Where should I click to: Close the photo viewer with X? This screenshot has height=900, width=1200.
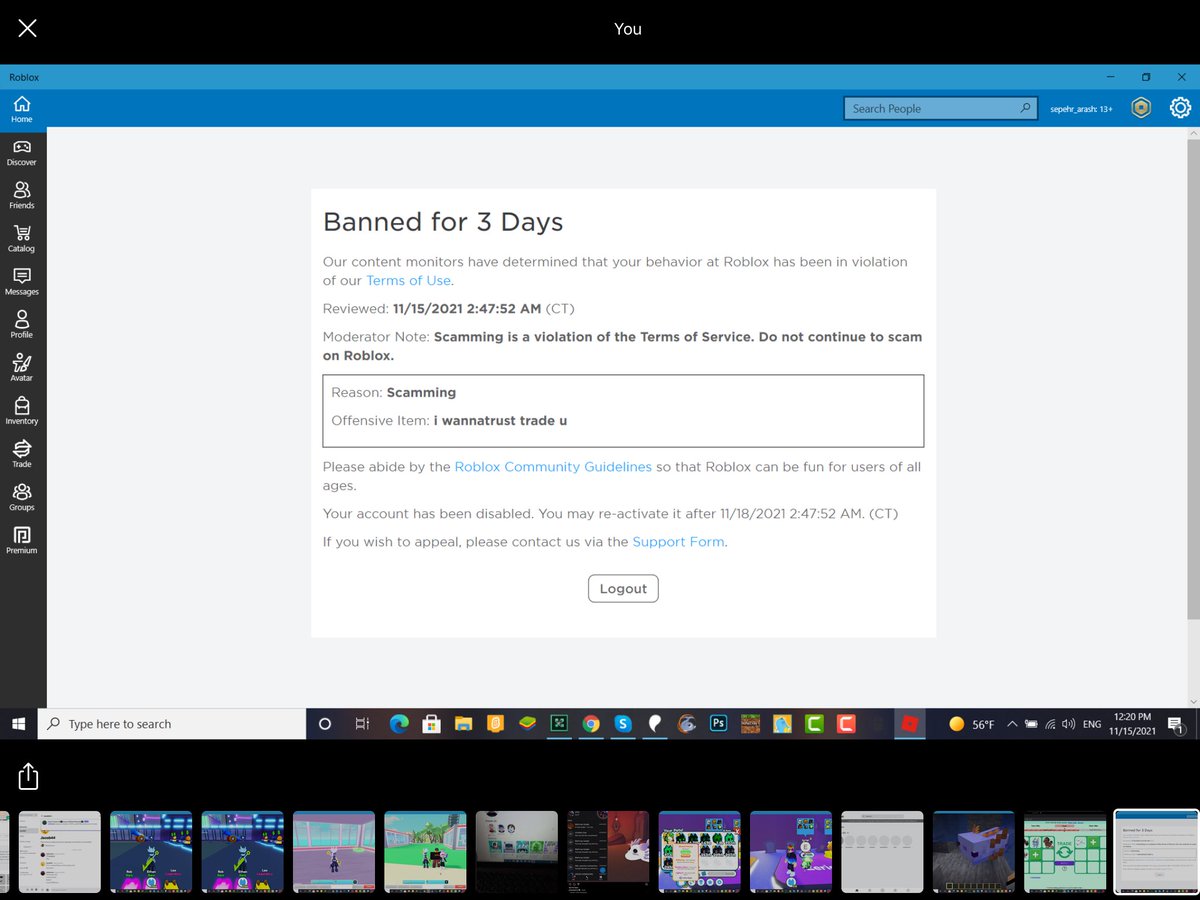[x=27, y=28]
